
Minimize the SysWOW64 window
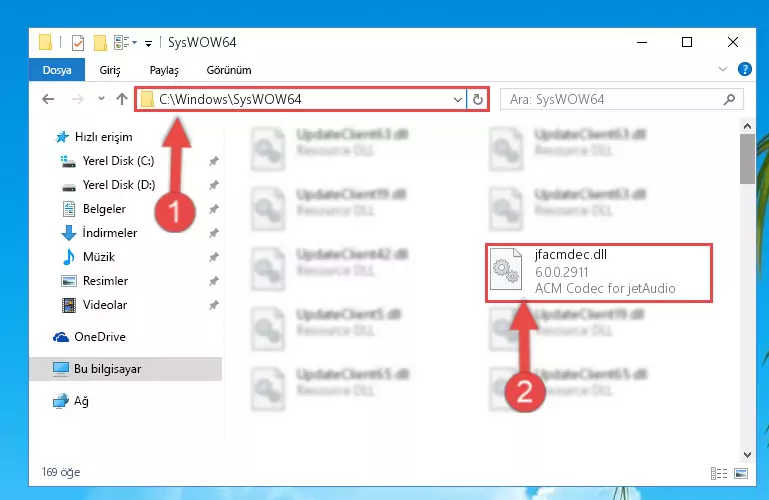click(x=642, y=42)
